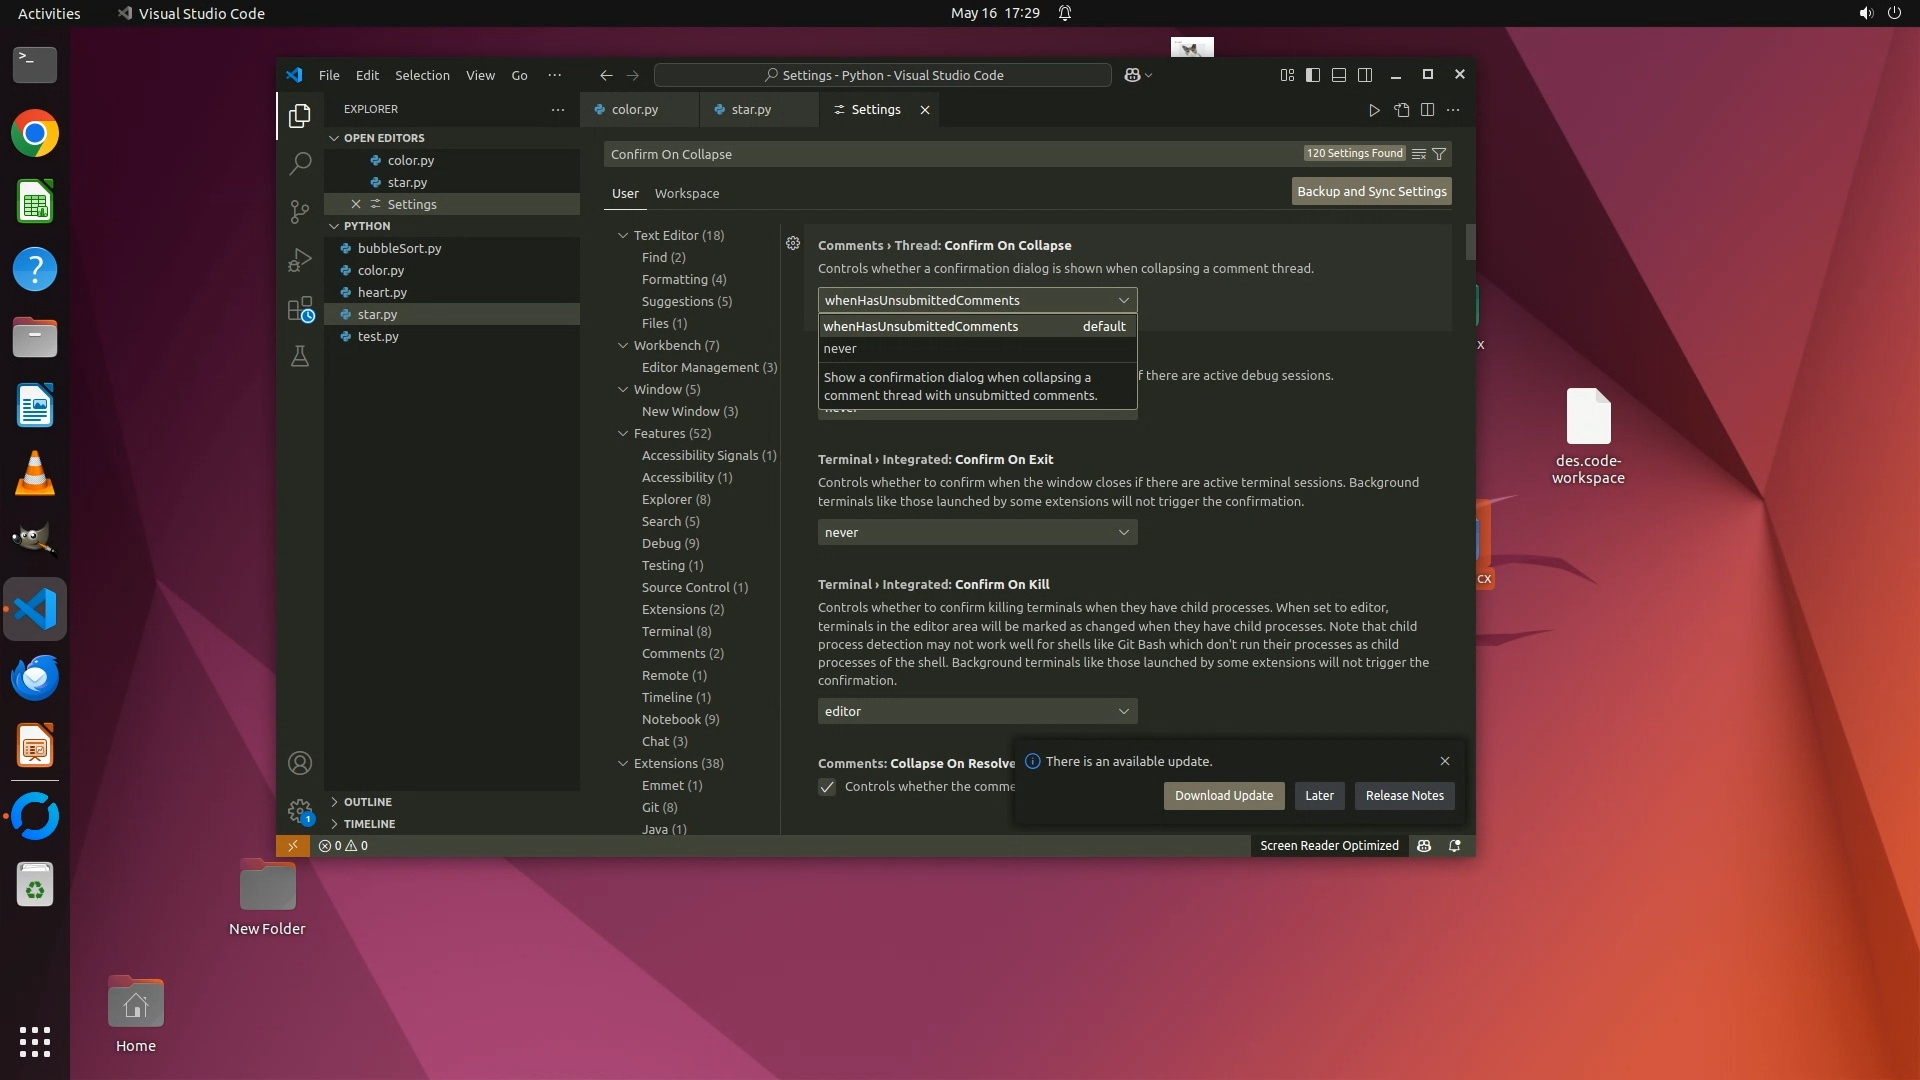1920x1080 pixels.
Task: Click the Download Update button
Action: tap(1223, 796)
